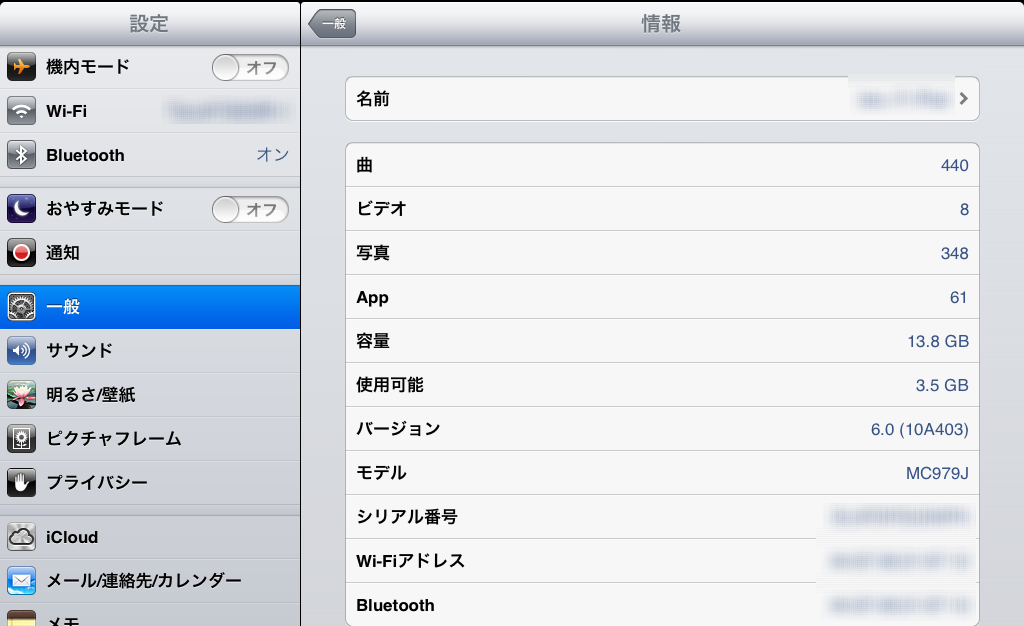Tap the speaker icon for サウンド
Image resolution: width=1024 pixels, height=626 pixels.
tap(22, 351)
